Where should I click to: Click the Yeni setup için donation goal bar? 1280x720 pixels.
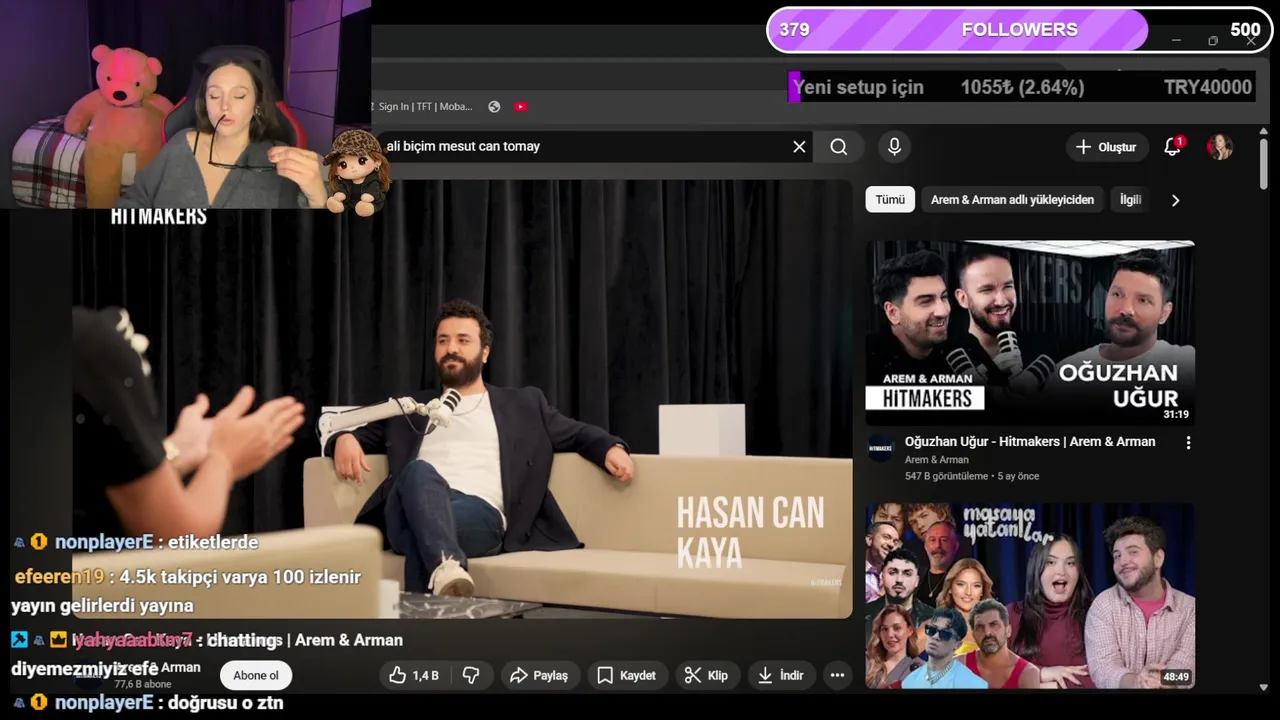(1021, 87)
